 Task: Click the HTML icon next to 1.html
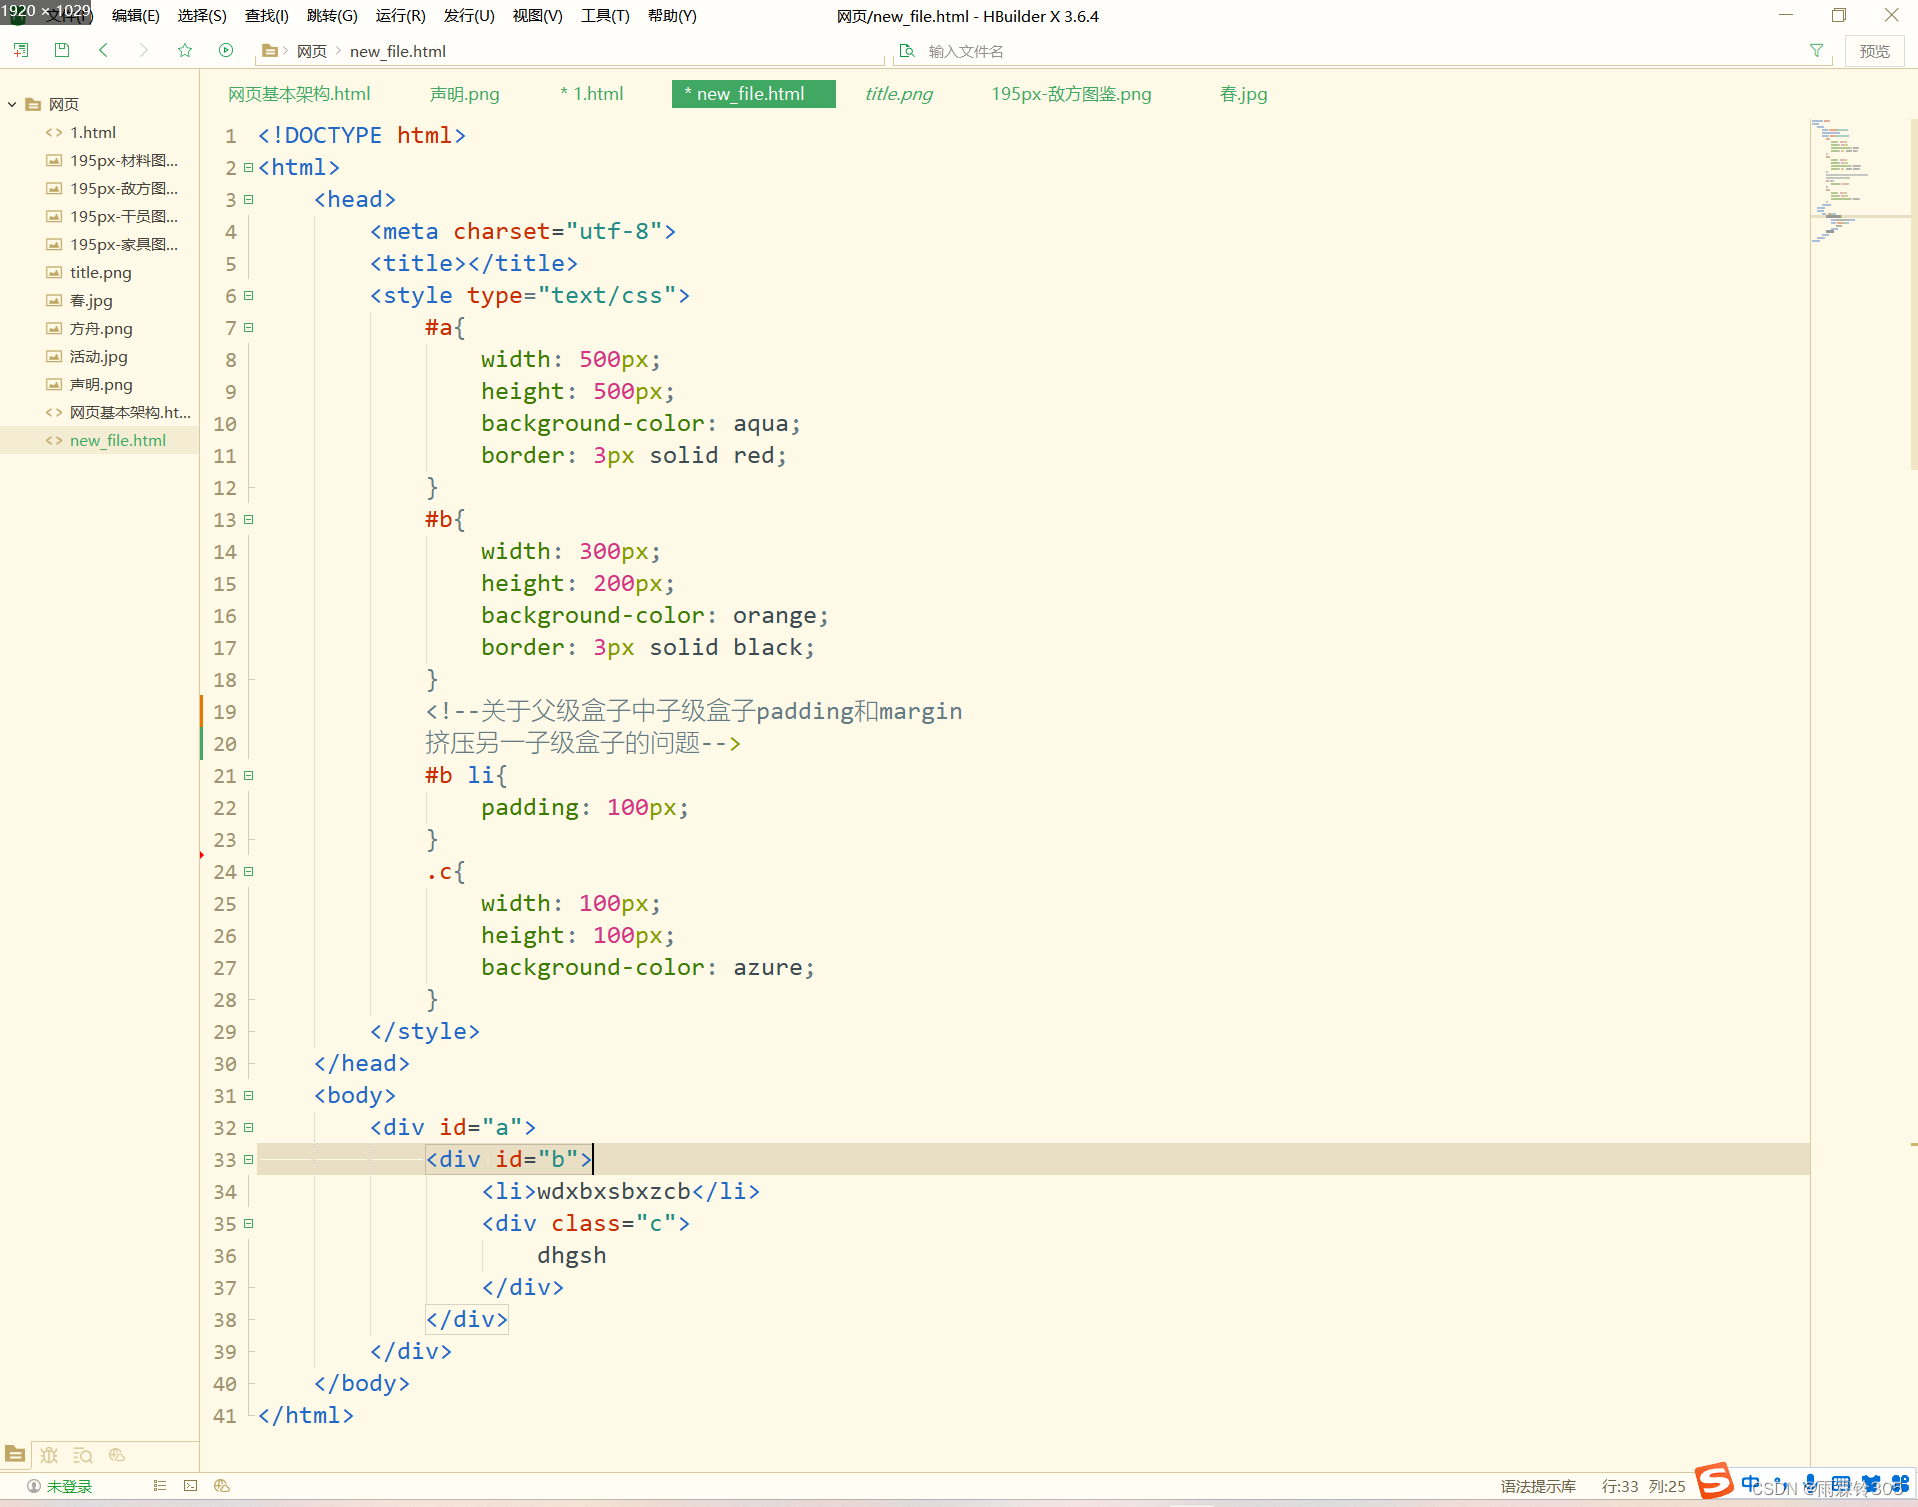pyautogui.click(x=54, y=132)
